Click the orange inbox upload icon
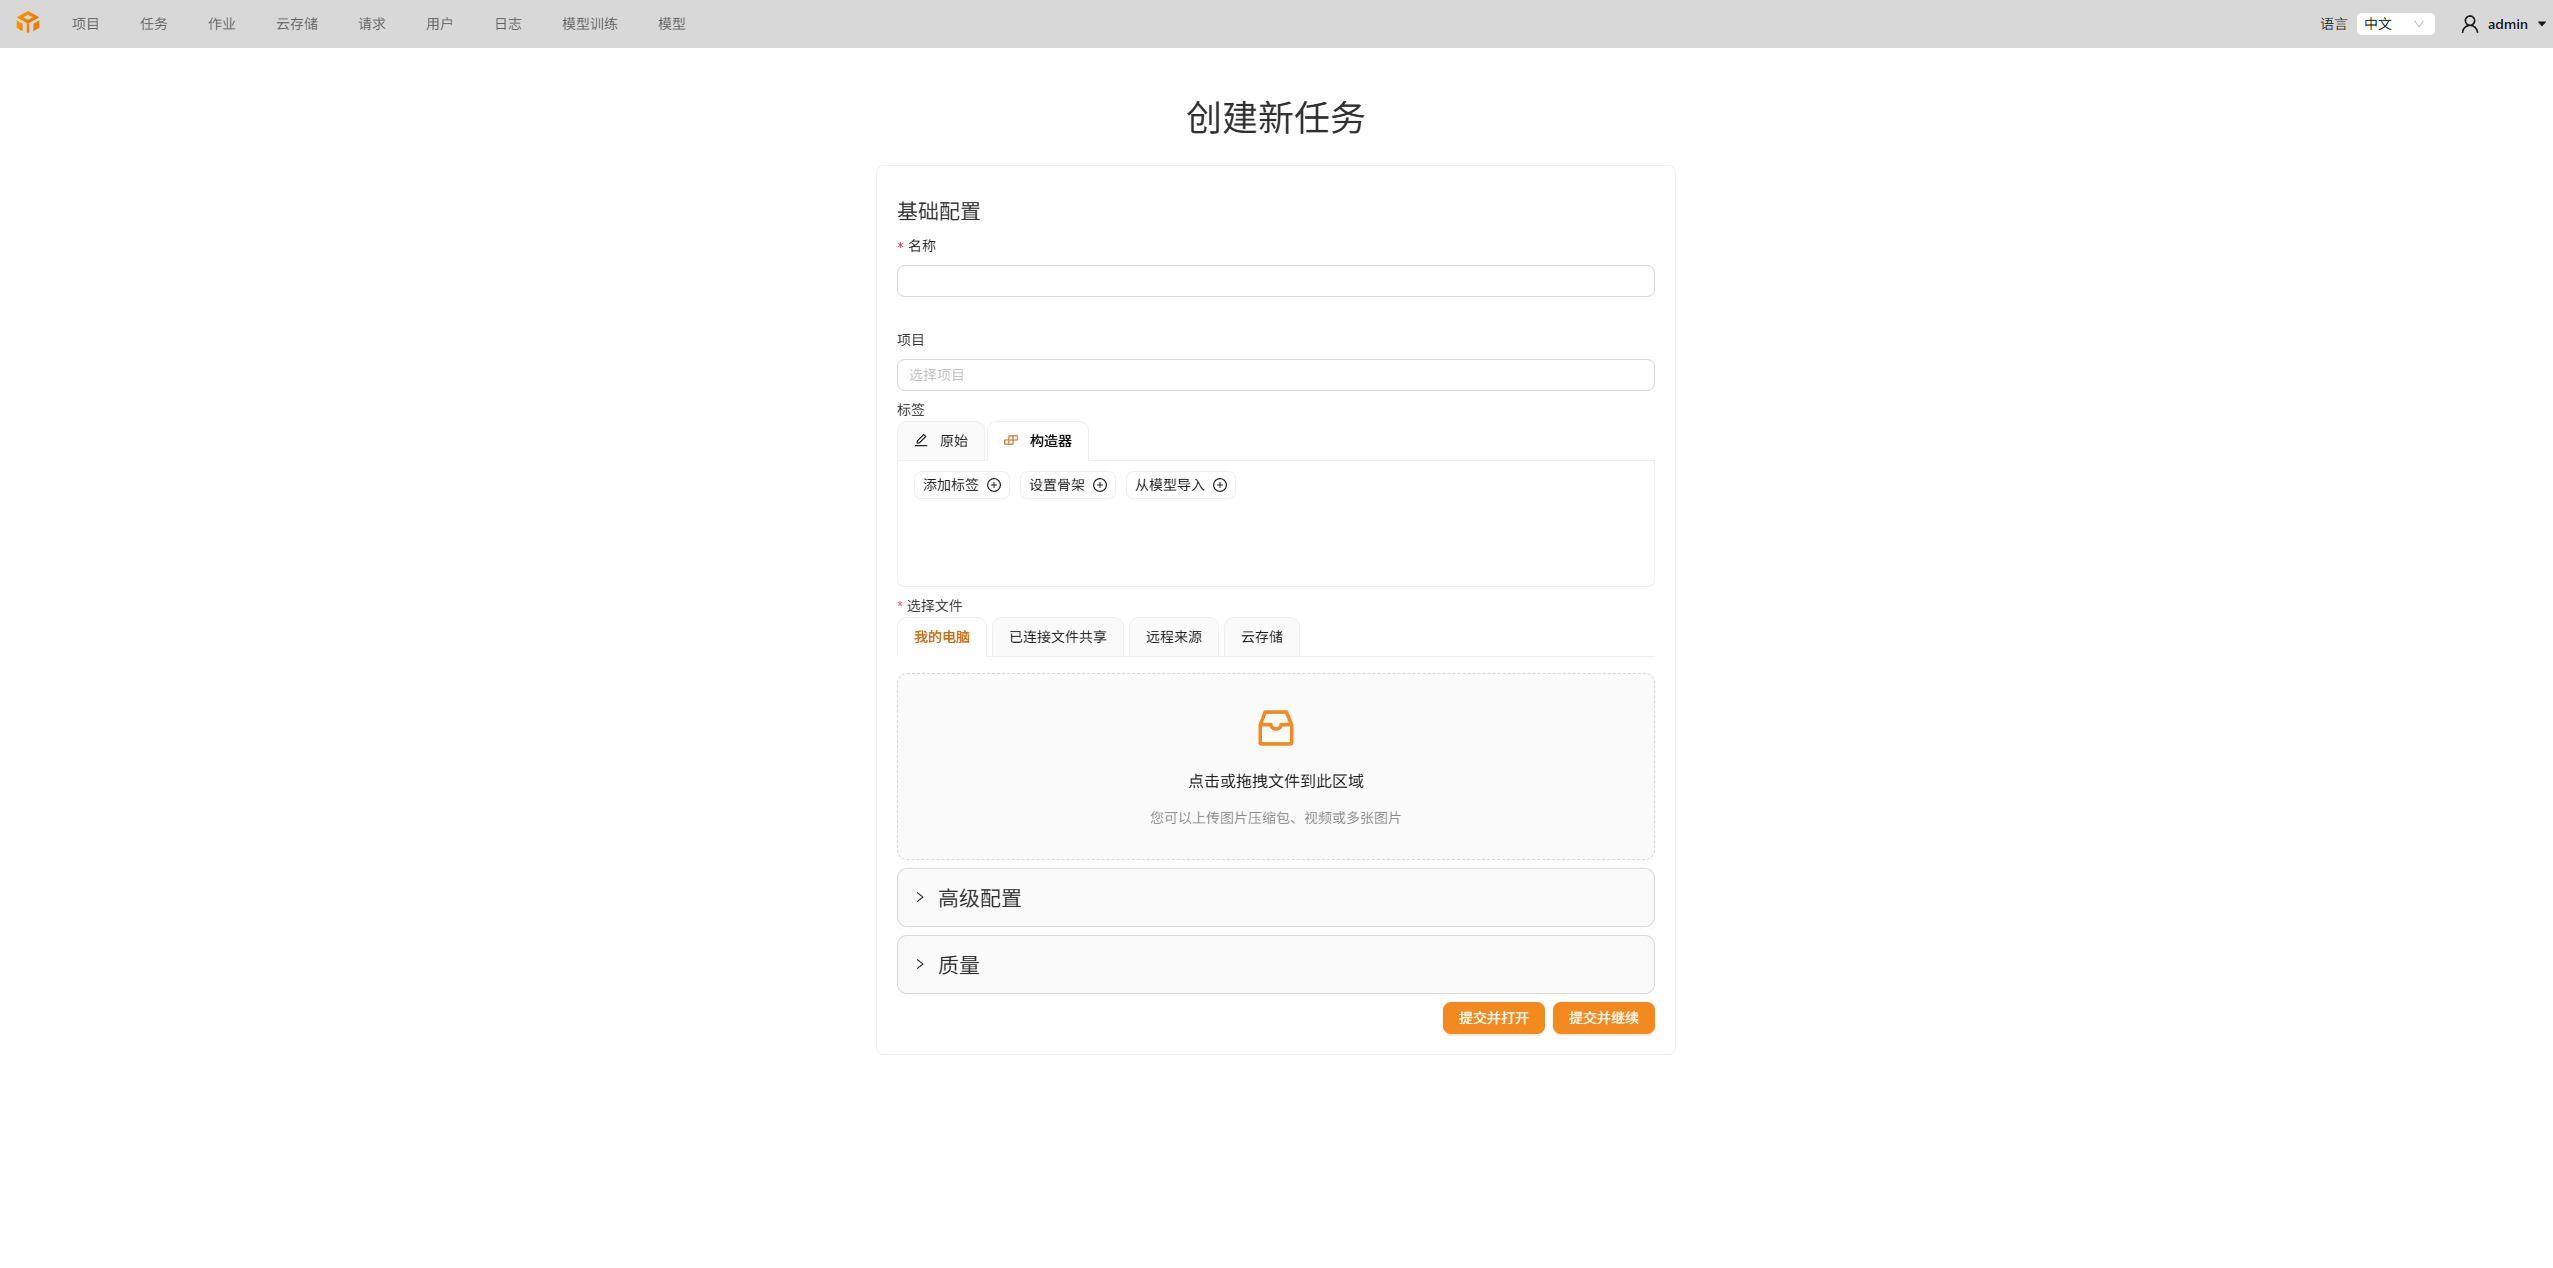The width and height of the screenshot is (2553, 1268). (x=1275, y=728)
